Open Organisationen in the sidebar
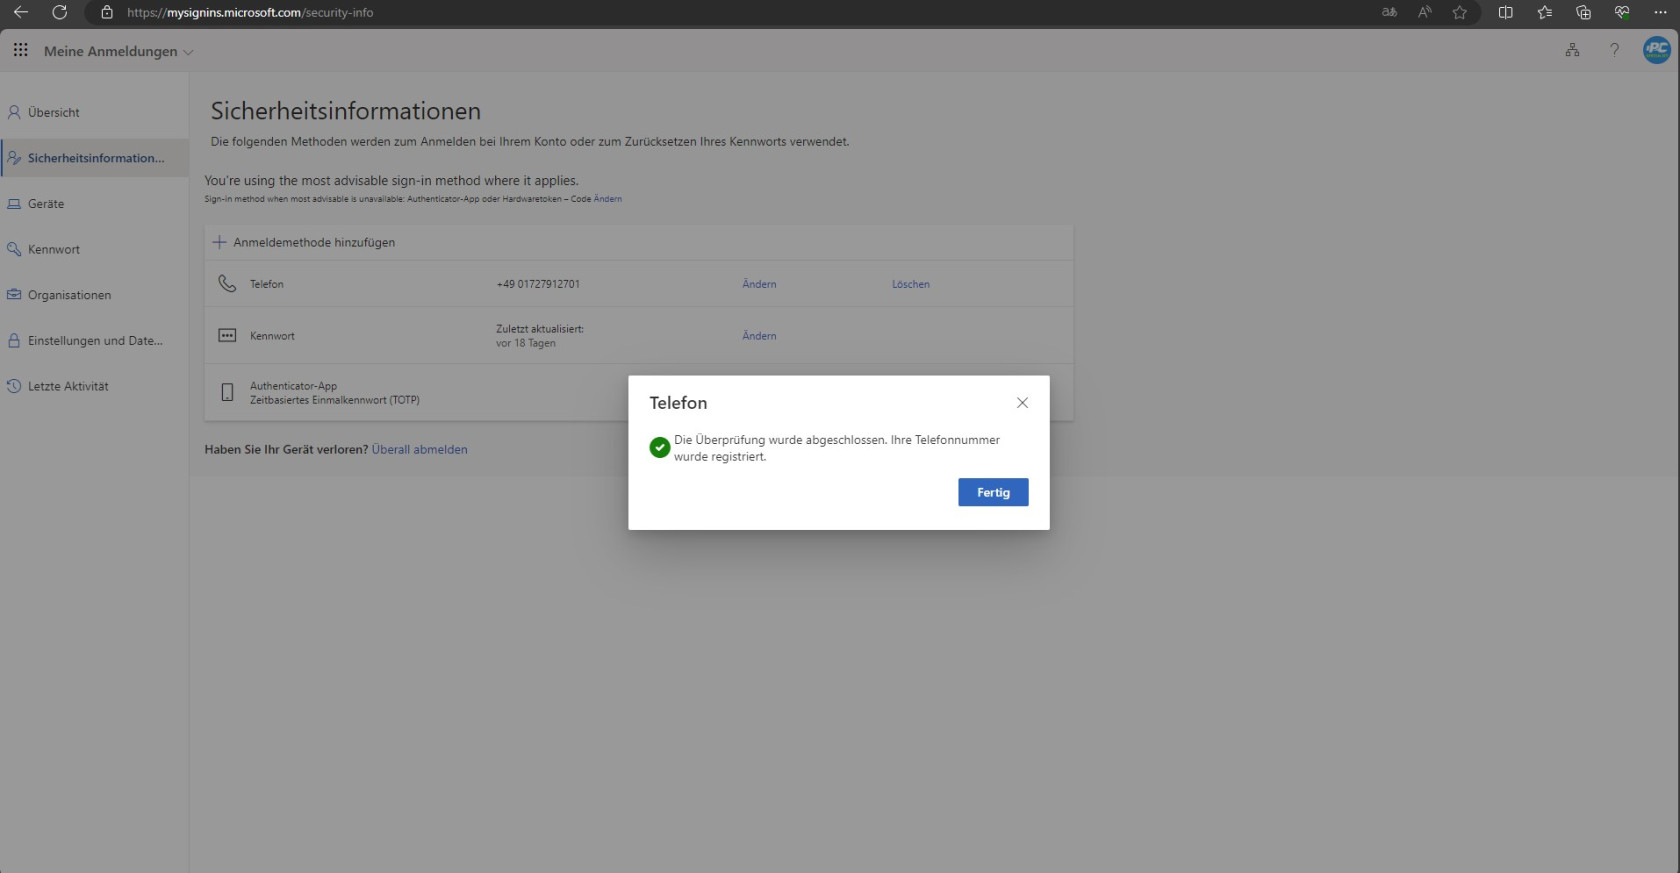The height and width of the screenshot is (873, 1680). pyautogui.click(x=69, y=295)
